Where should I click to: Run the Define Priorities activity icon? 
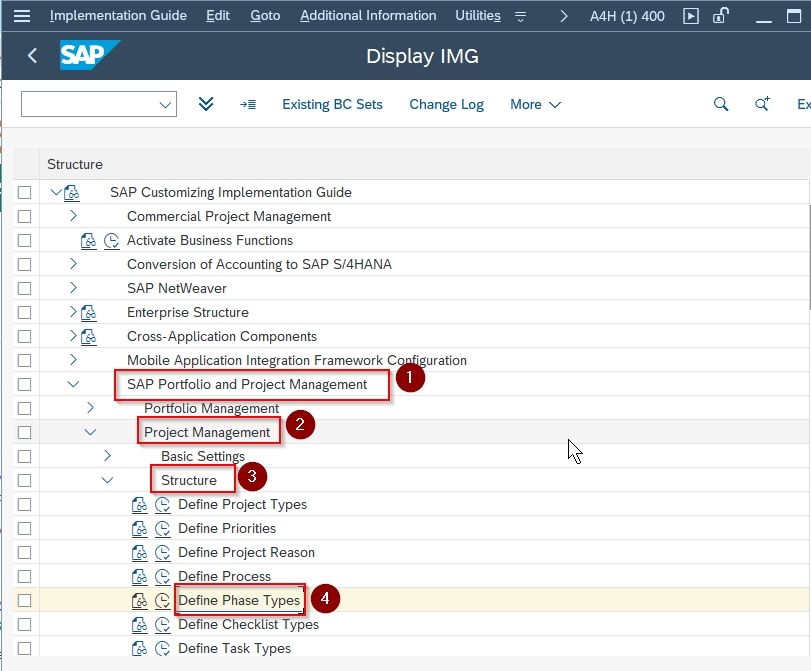coord(162,528)
